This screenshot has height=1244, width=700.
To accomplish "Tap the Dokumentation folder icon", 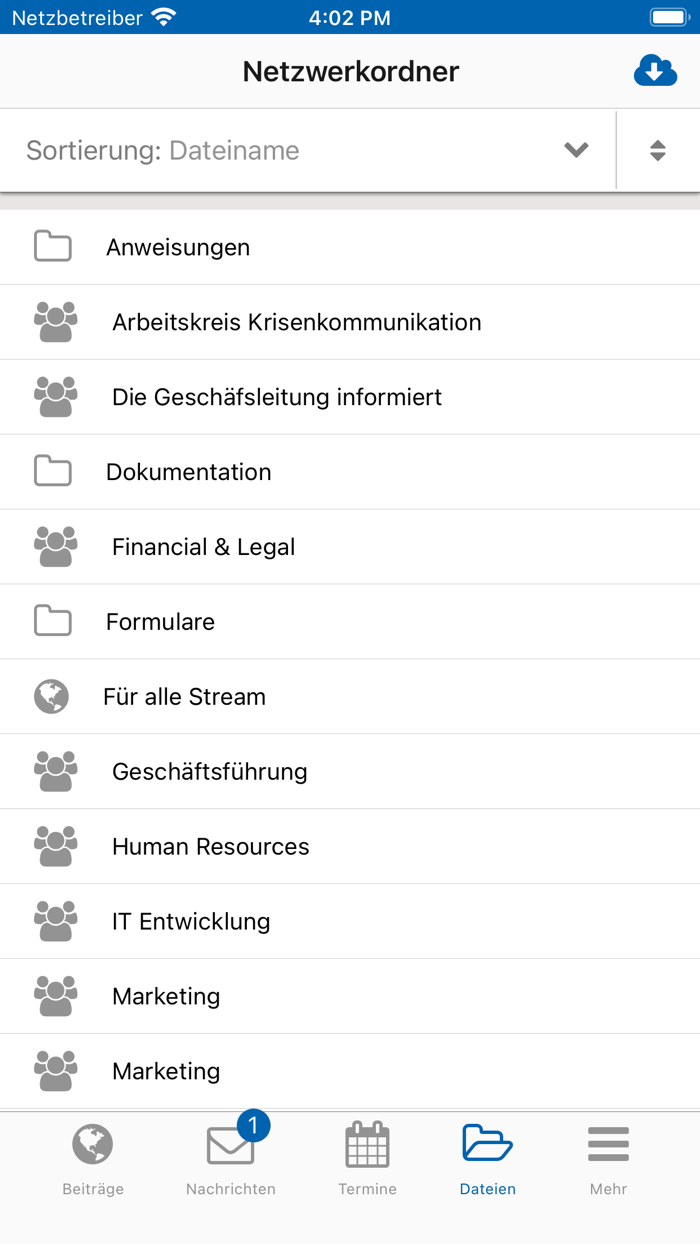I will tap(53, 472).
